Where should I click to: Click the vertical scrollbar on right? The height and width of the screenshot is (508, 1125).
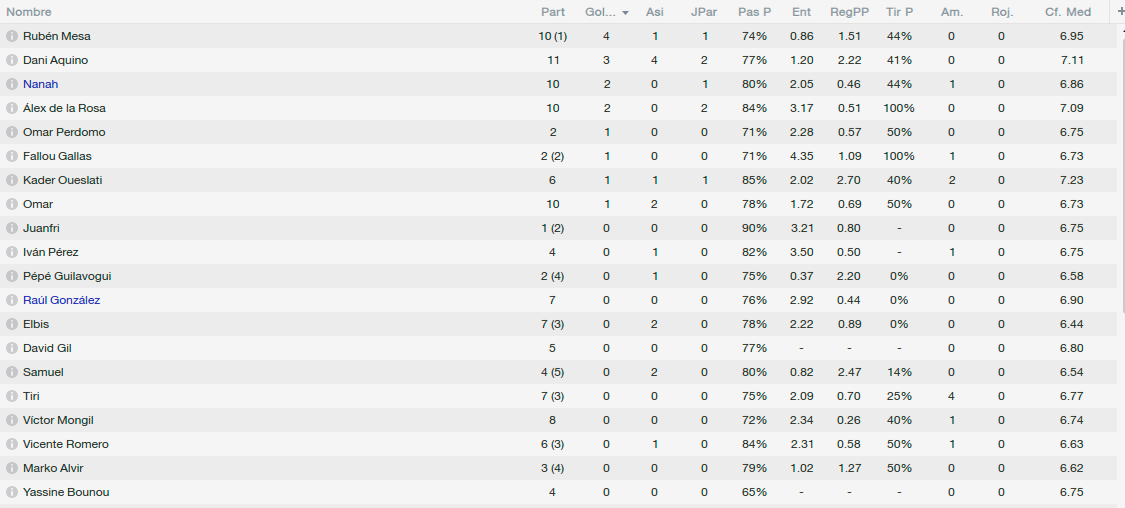pyautogui.click(x=1121, y=170)
